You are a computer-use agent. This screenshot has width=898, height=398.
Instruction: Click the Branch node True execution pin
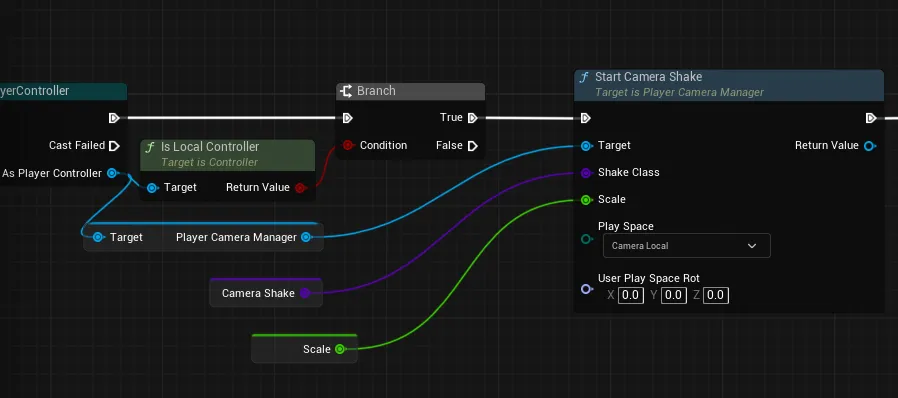[472, 118]
